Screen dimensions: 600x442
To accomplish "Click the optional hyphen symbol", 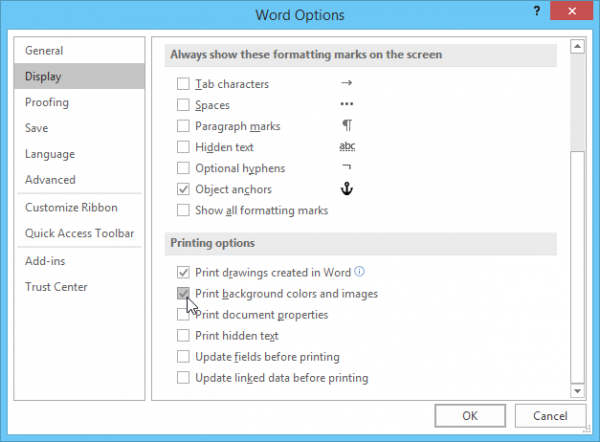I will 346,167.
